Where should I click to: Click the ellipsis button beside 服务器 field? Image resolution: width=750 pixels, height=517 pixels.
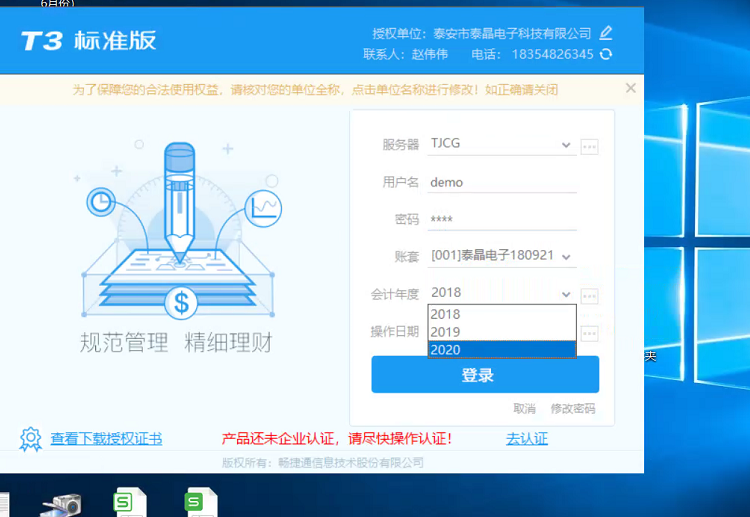[x=589, y=146]
